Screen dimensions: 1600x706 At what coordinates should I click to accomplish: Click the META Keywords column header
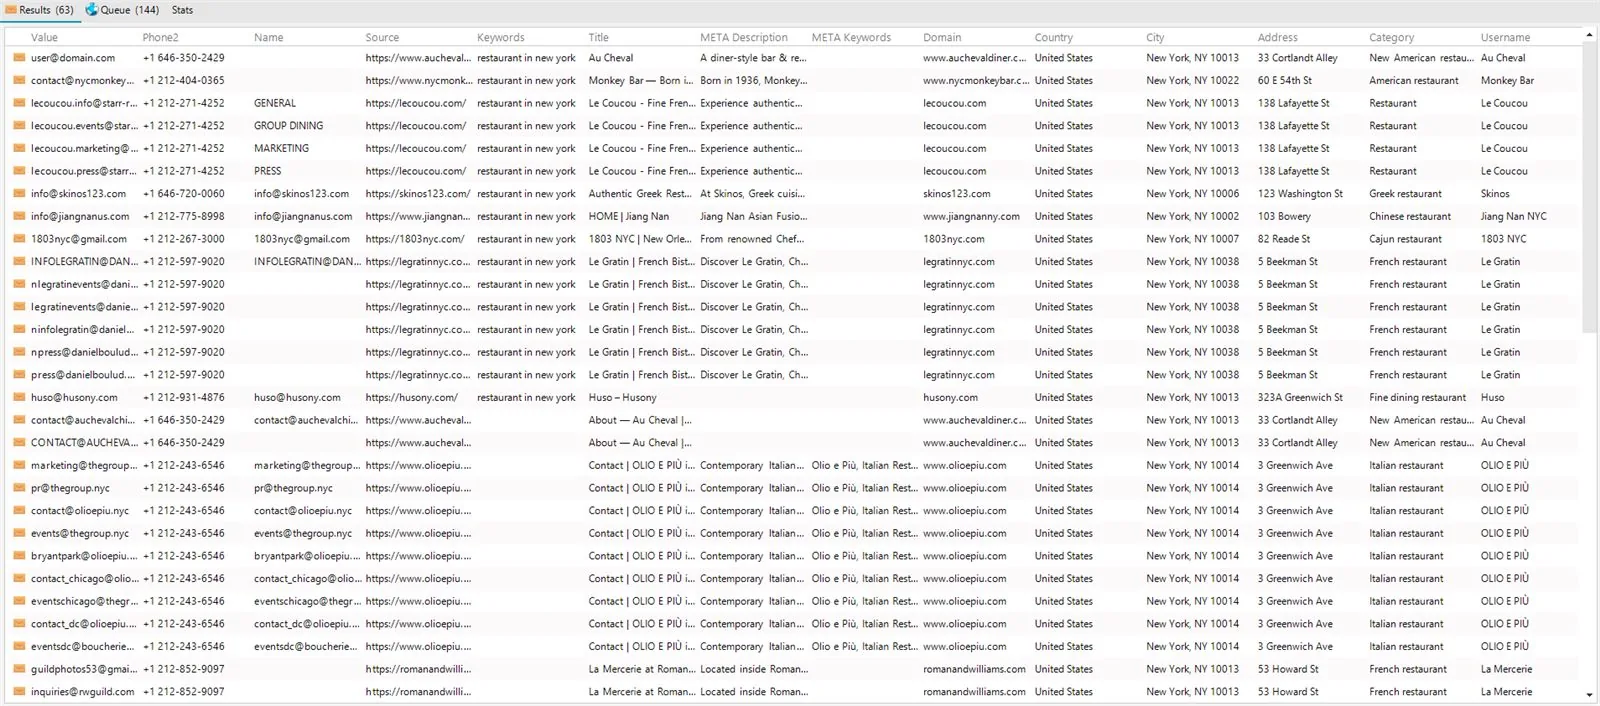click(851, 37)
